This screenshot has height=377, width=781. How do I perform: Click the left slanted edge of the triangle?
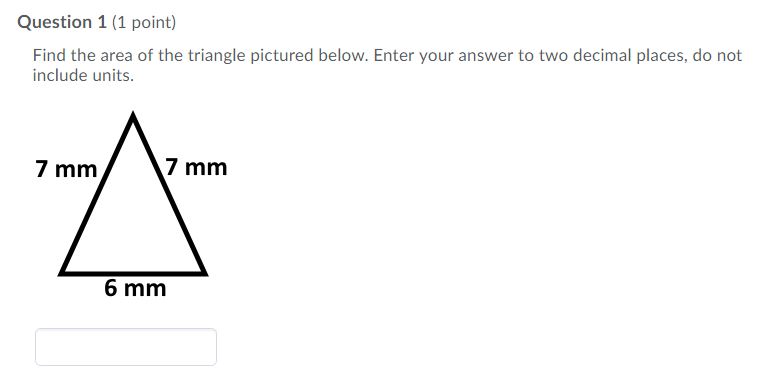click(98, 194)
